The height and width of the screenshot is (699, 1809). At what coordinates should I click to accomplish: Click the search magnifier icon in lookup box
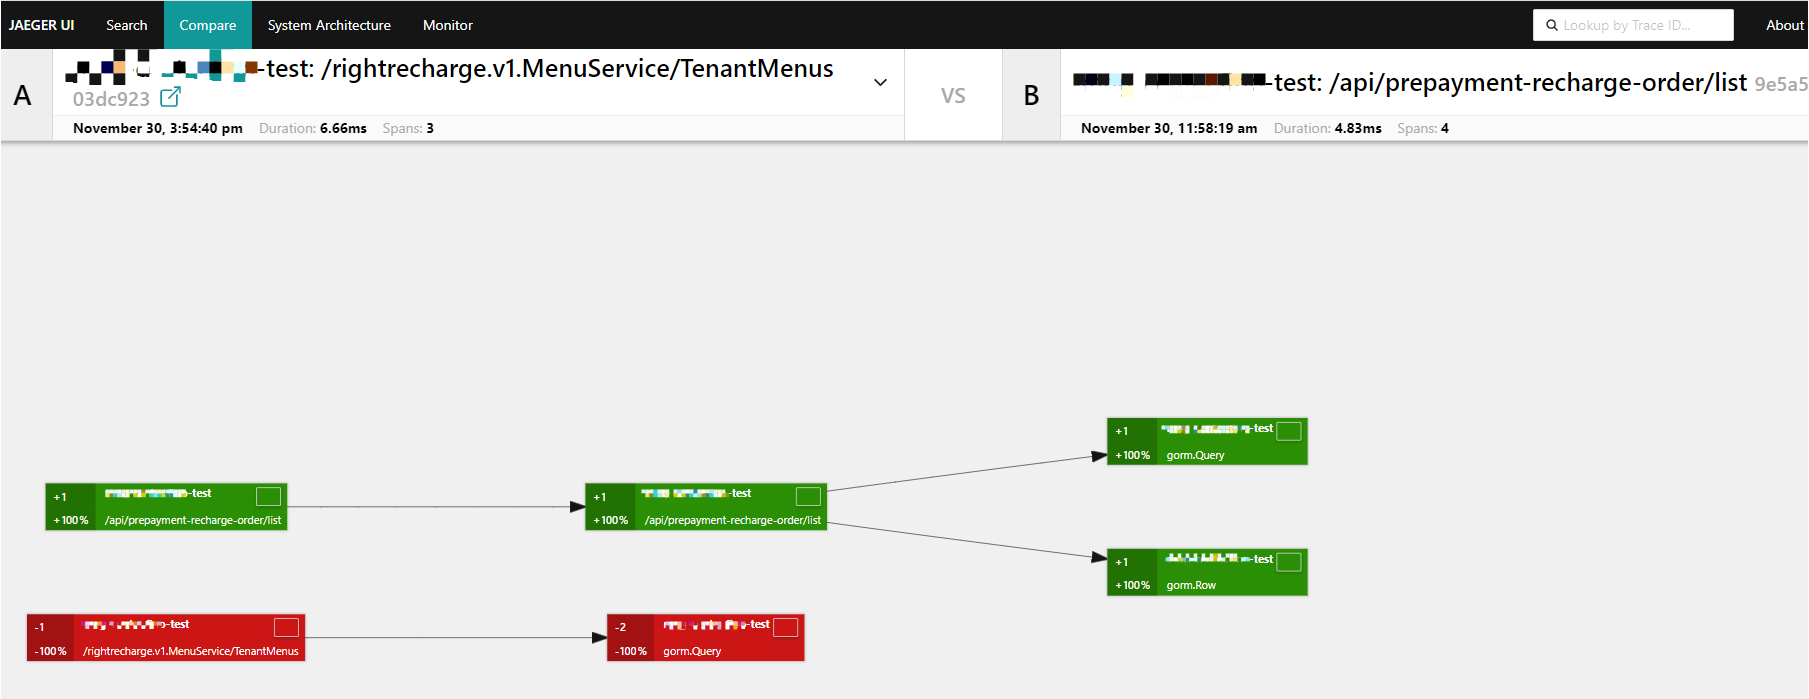pos(1551,25)
